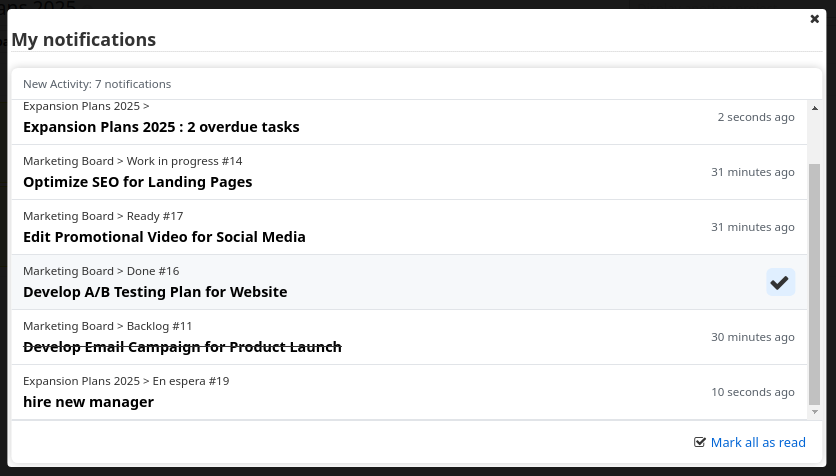Click the 10 seconds ago timestamp
This screenshot has height=476, width=836.
[x=753, y=392]
